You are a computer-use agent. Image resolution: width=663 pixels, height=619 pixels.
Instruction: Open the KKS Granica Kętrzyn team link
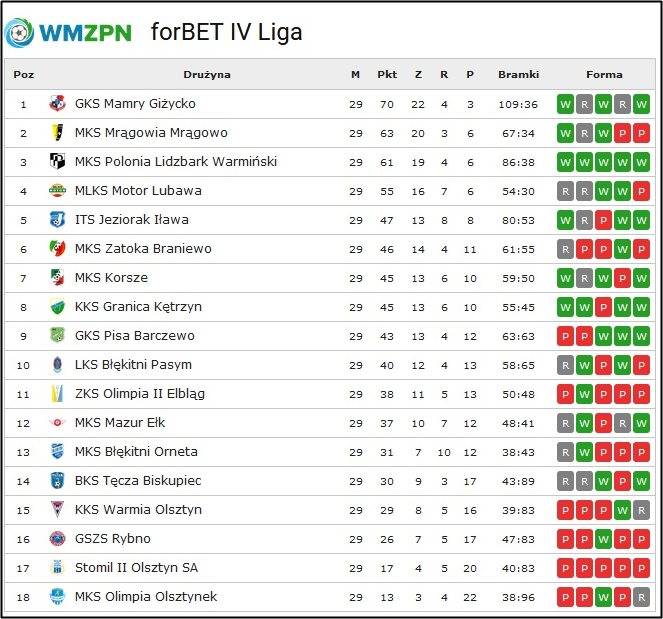[x=138, y=307]
